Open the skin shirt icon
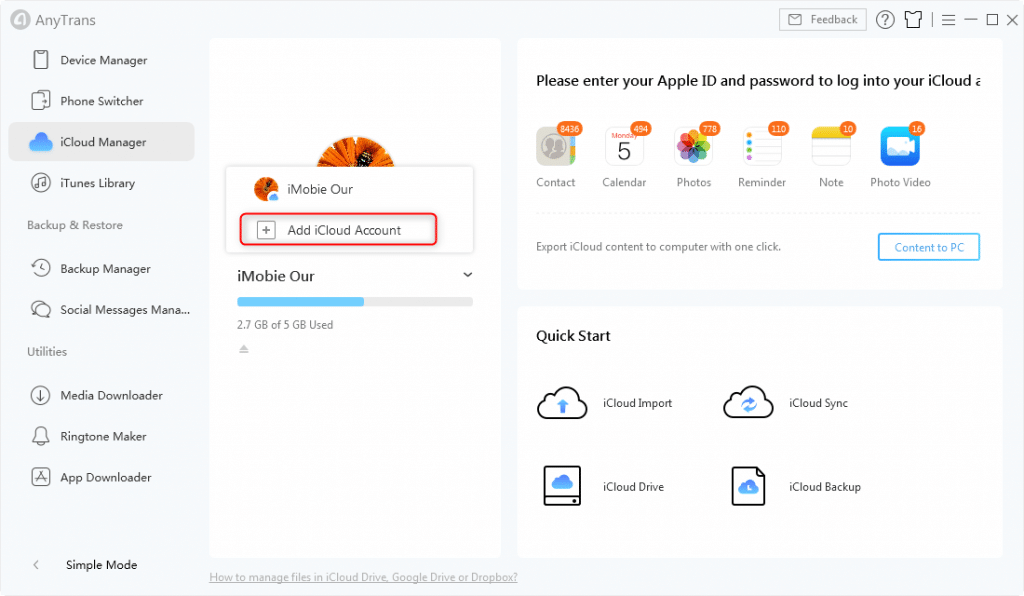This screenshot has height=596, width=1024. 913,20
